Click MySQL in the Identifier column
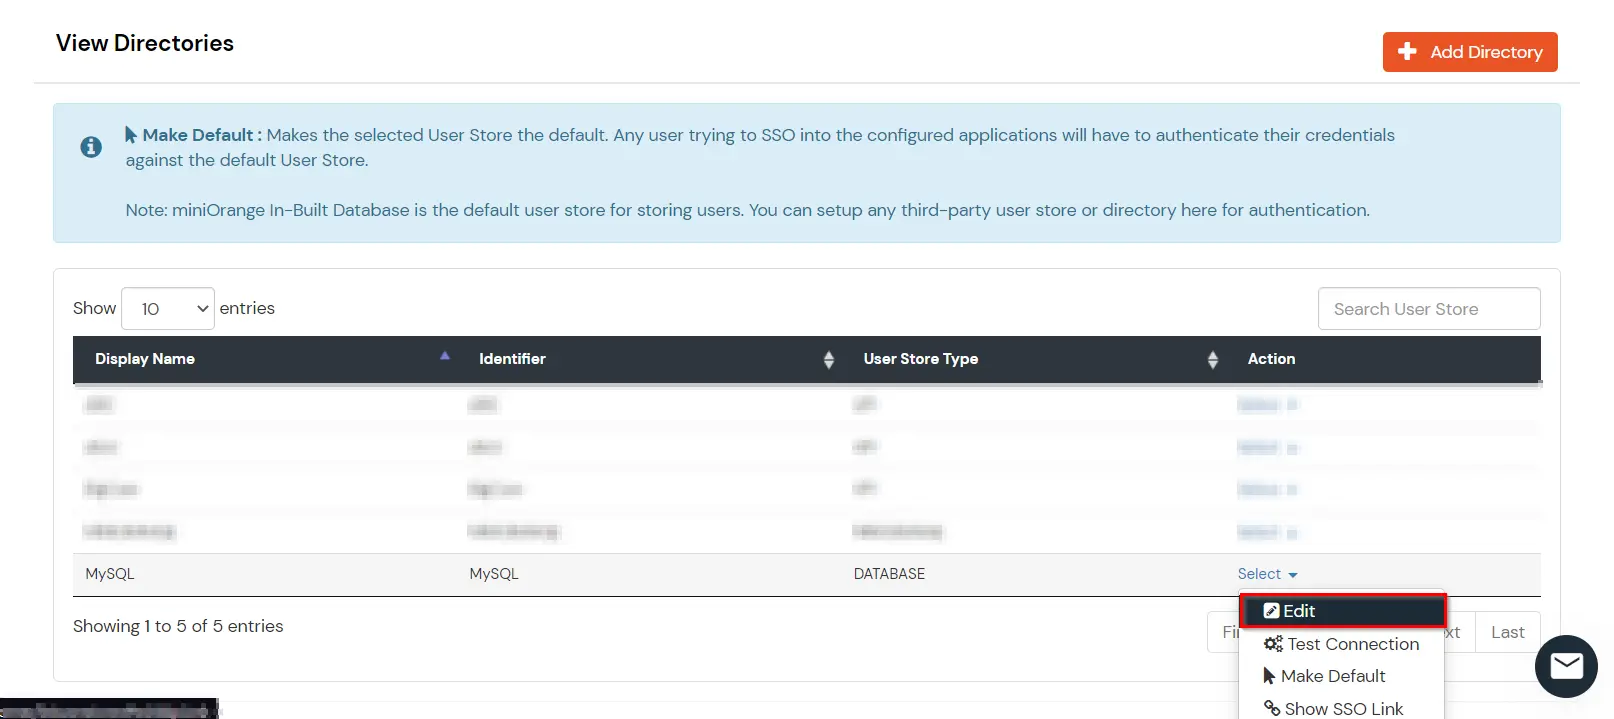This screenshot has height=719, width=1614. coord(494,574)
